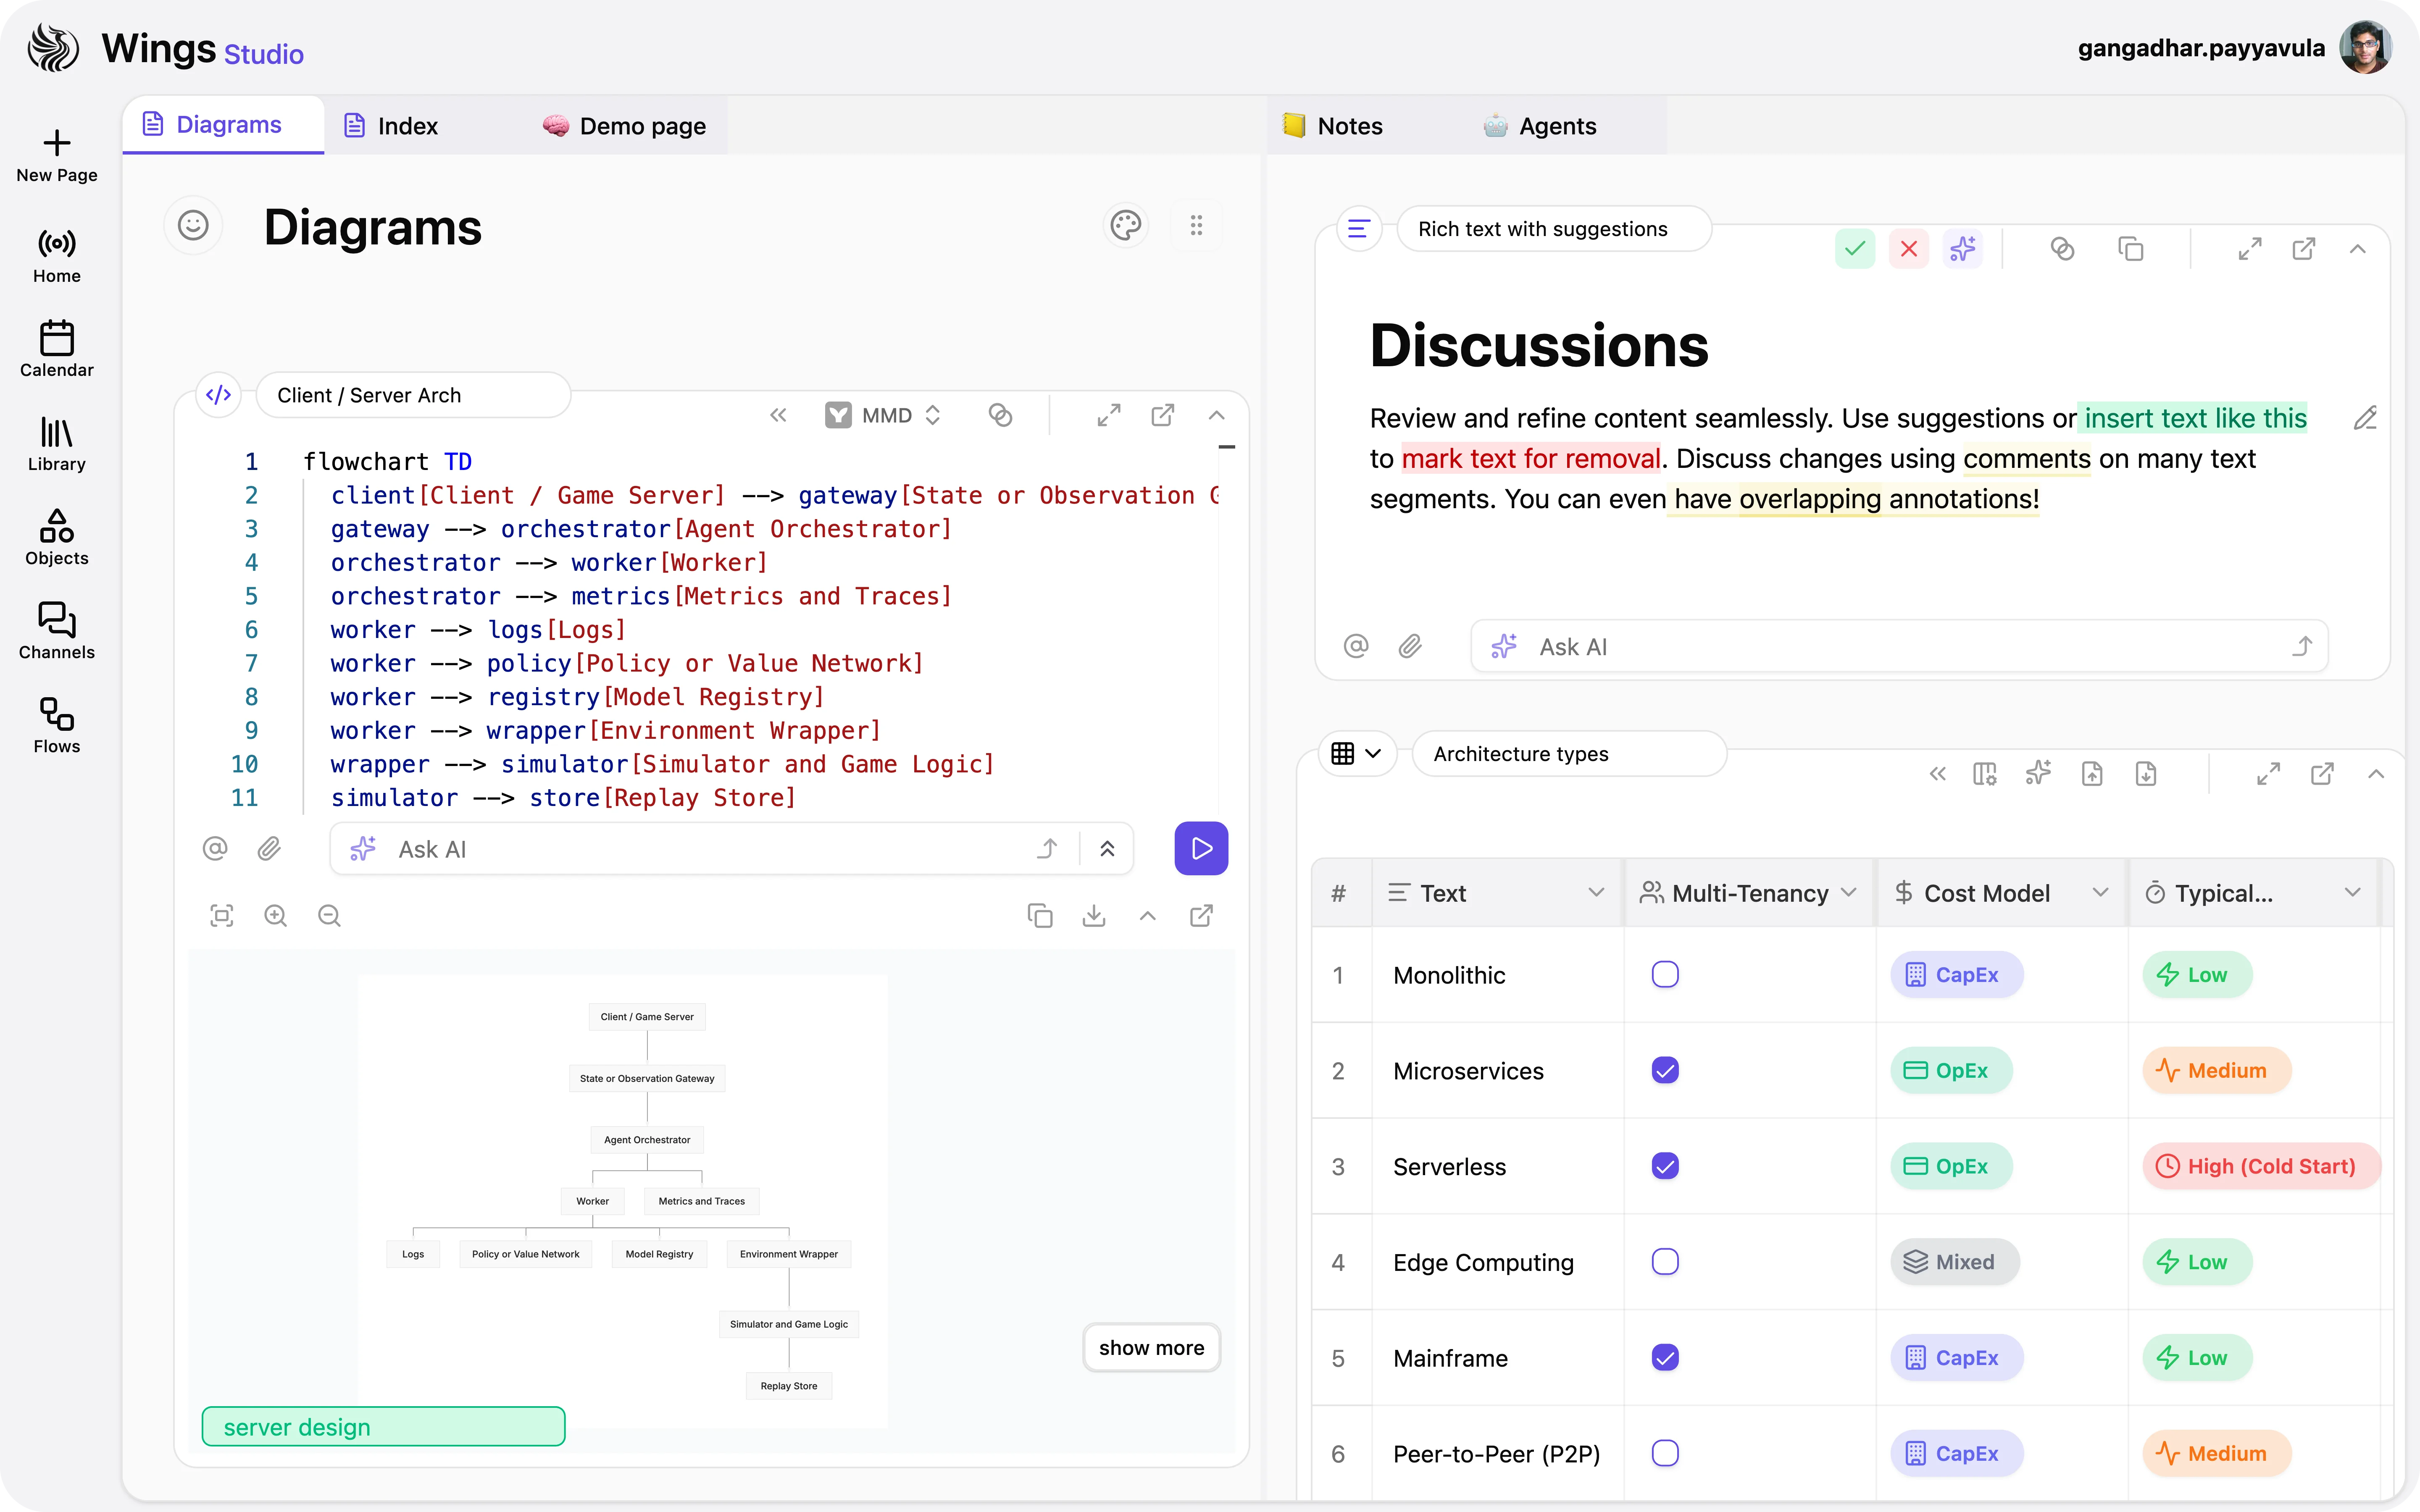Uncheck Multi-Tenancy for Microservices
Viewport: 2420px width, 1512px height.
pos(1665,1070)
